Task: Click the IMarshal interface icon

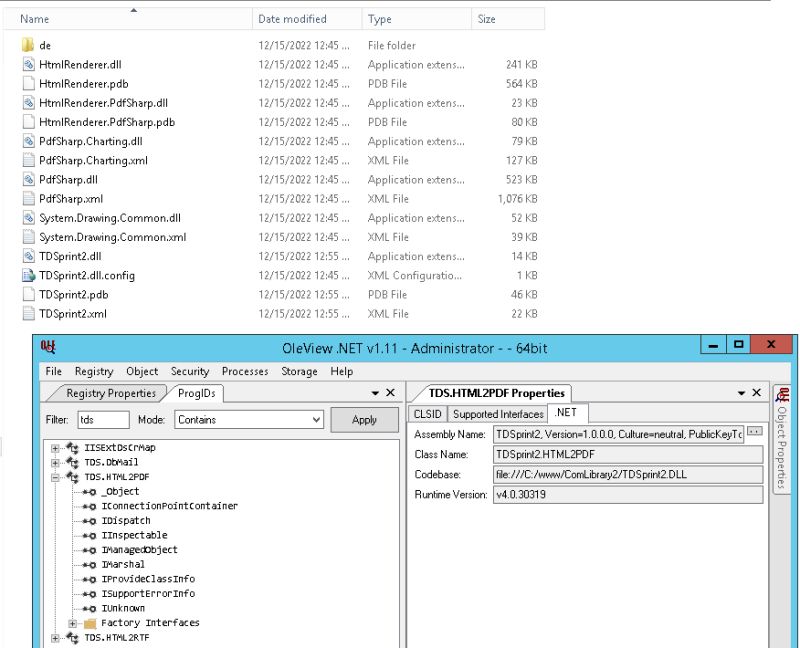Action: coord(89,564)
